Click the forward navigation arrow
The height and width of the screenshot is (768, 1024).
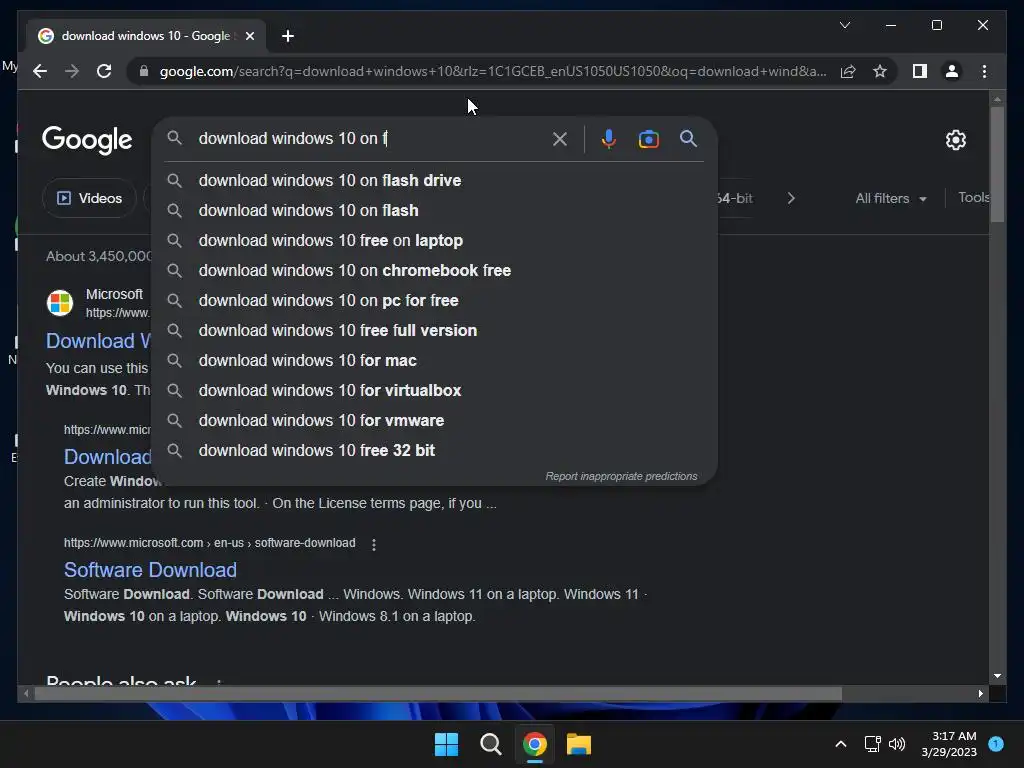pos(72,71)
